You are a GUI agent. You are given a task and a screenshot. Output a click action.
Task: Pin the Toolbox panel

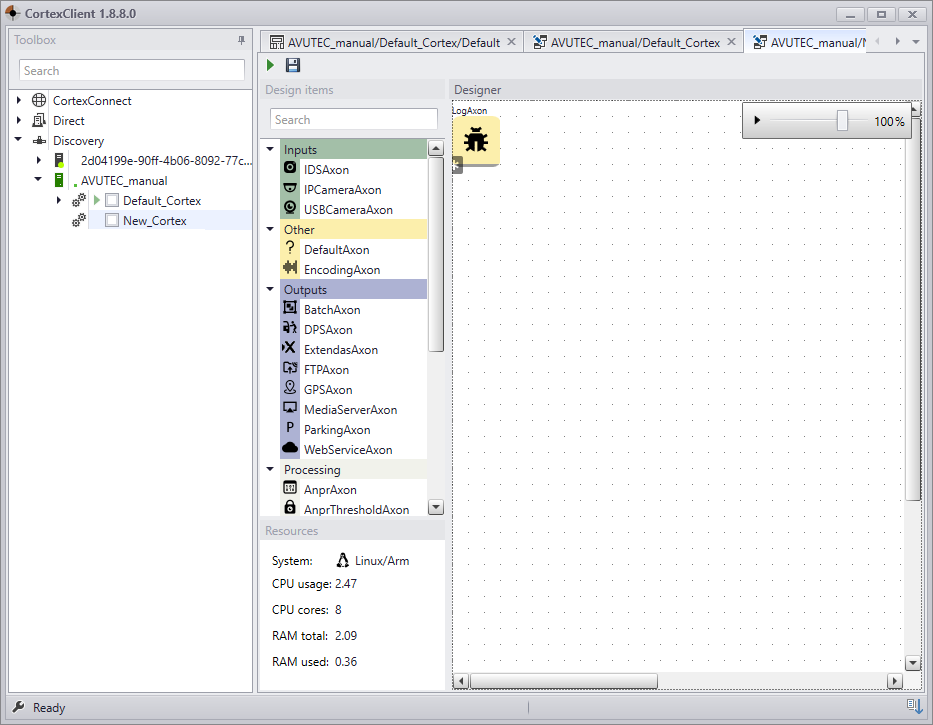241,40
